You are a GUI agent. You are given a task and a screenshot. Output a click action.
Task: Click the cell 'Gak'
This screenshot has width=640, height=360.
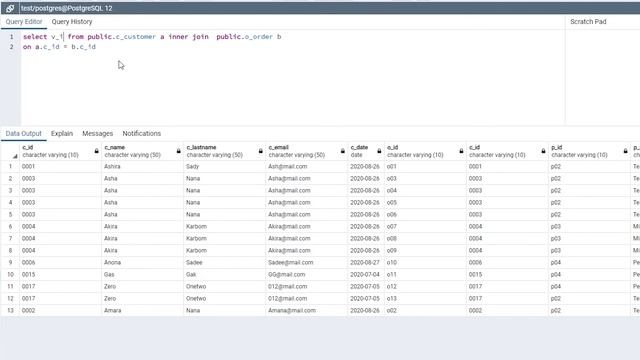224,275
